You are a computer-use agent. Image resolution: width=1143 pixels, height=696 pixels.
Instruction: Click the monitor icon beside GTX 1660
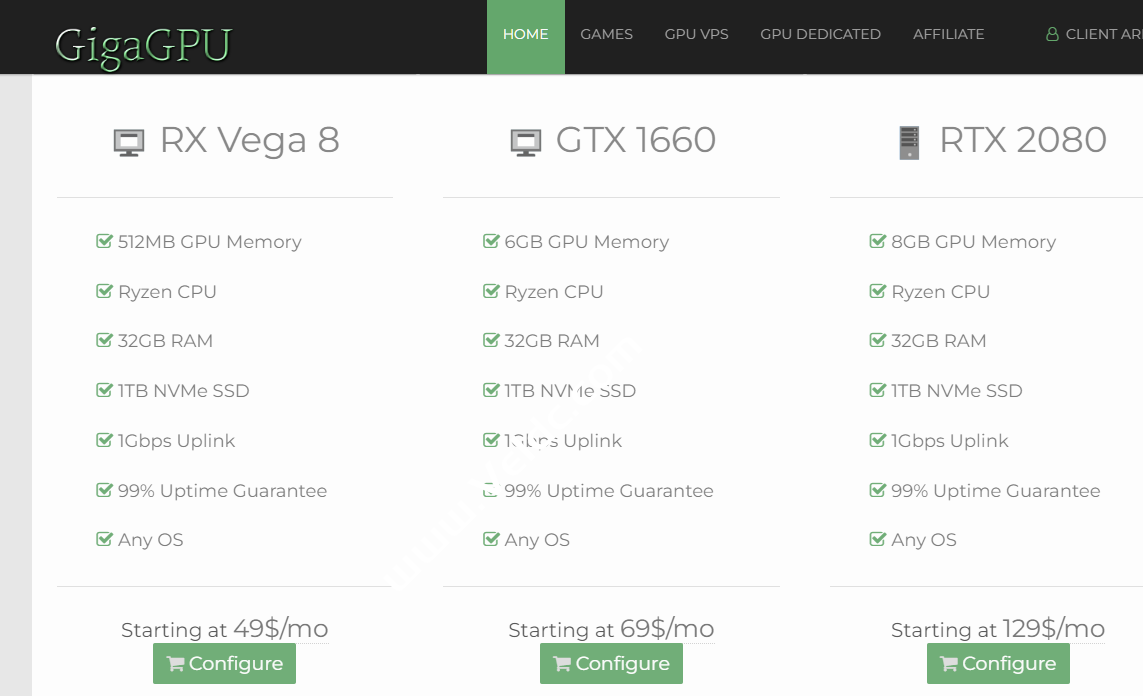525,141
